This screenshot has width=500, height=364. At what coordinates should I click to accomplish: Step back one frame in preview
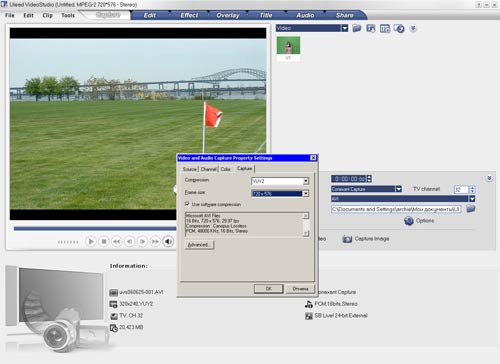129,241
